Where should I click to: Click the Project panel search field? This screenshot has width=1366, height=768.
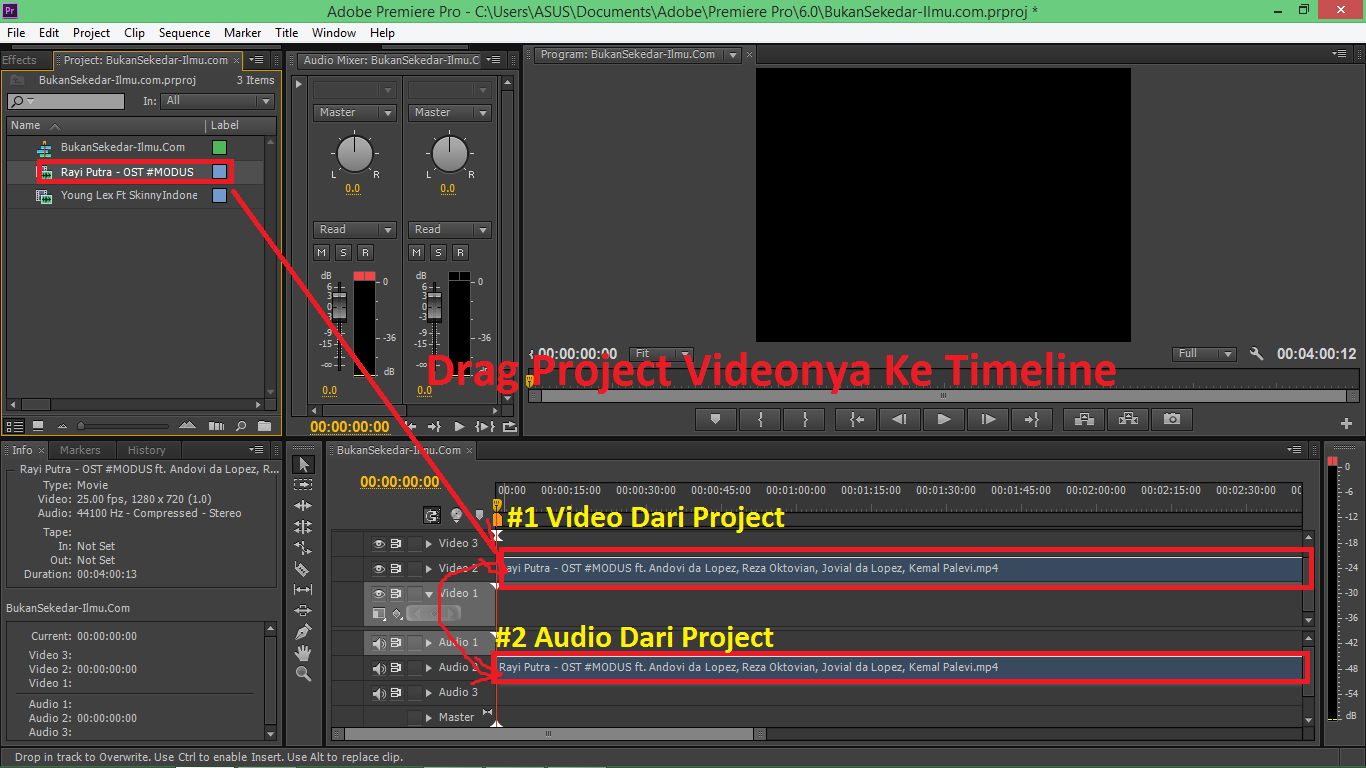[66, 101]
